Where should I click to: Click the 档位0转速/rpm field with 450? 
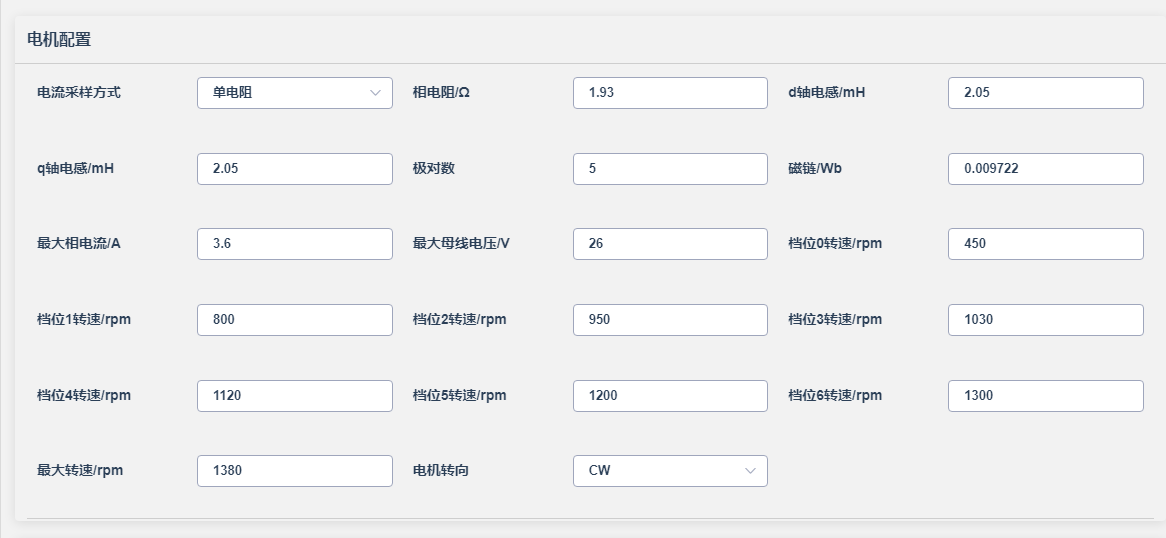coord(1046,244)
